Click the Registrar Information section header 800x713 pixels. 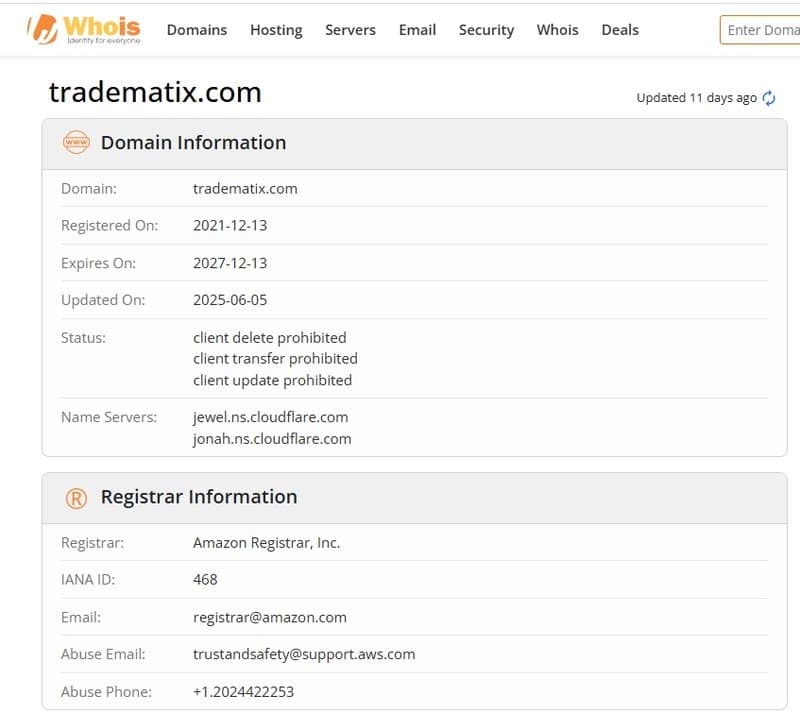[414, 498]
